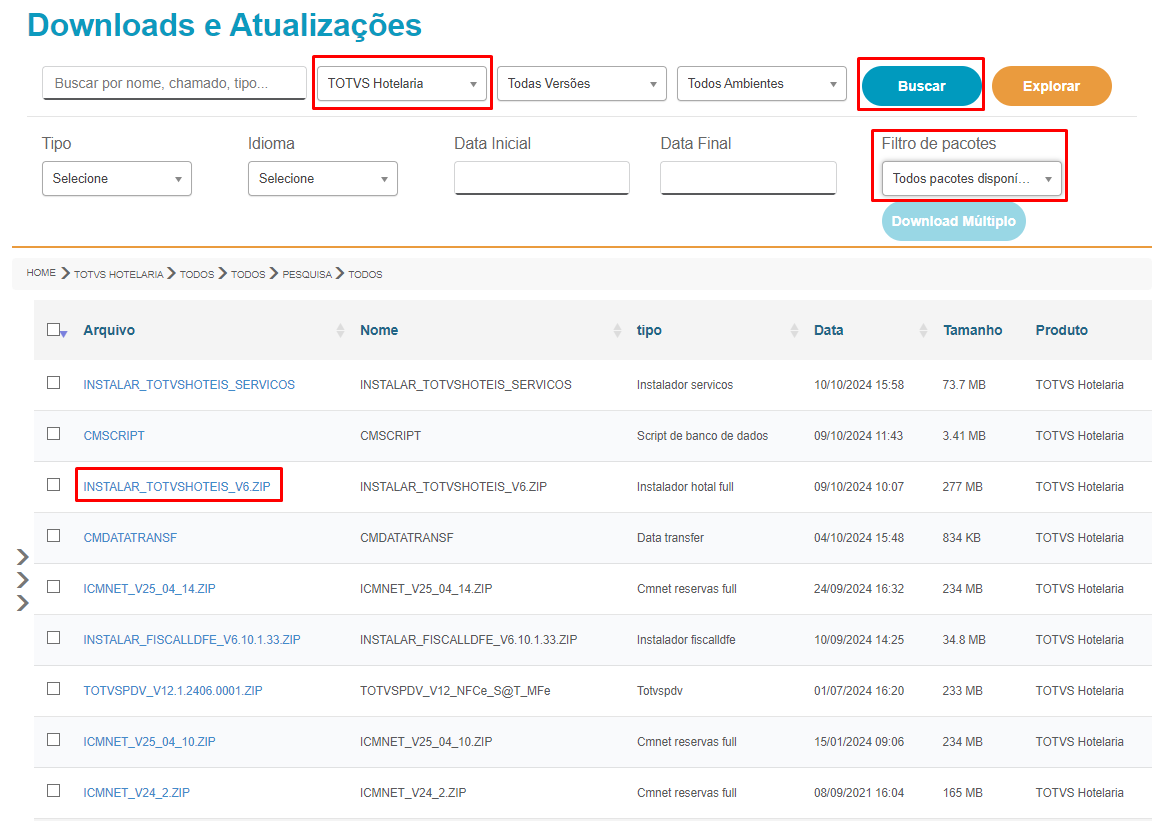Viewport: 1157px width, 821px height.
Task: Focus the search by name input field
Action: 174,83
